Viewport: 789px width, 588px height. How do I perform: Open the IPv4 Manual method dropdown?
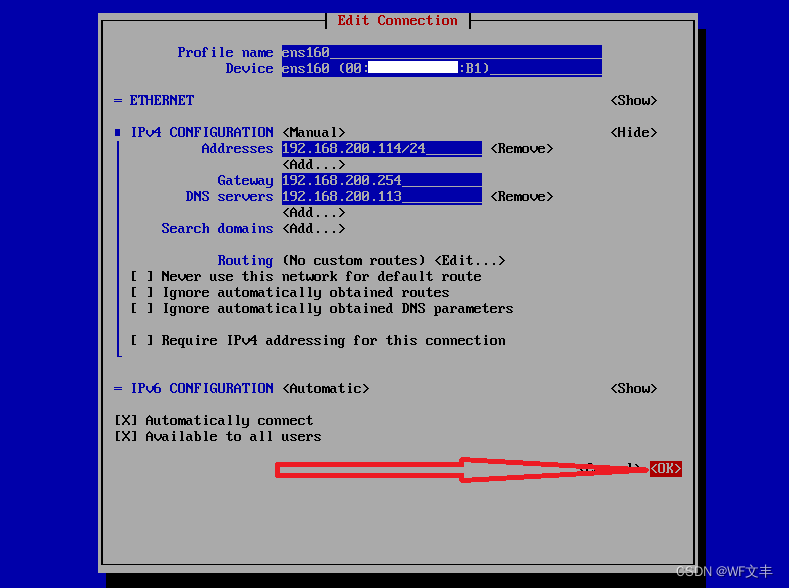(313, 132)
